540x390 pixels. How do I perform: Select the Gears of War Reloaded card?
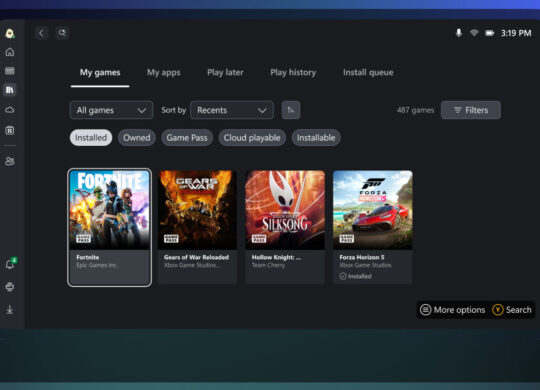point(197,227)
